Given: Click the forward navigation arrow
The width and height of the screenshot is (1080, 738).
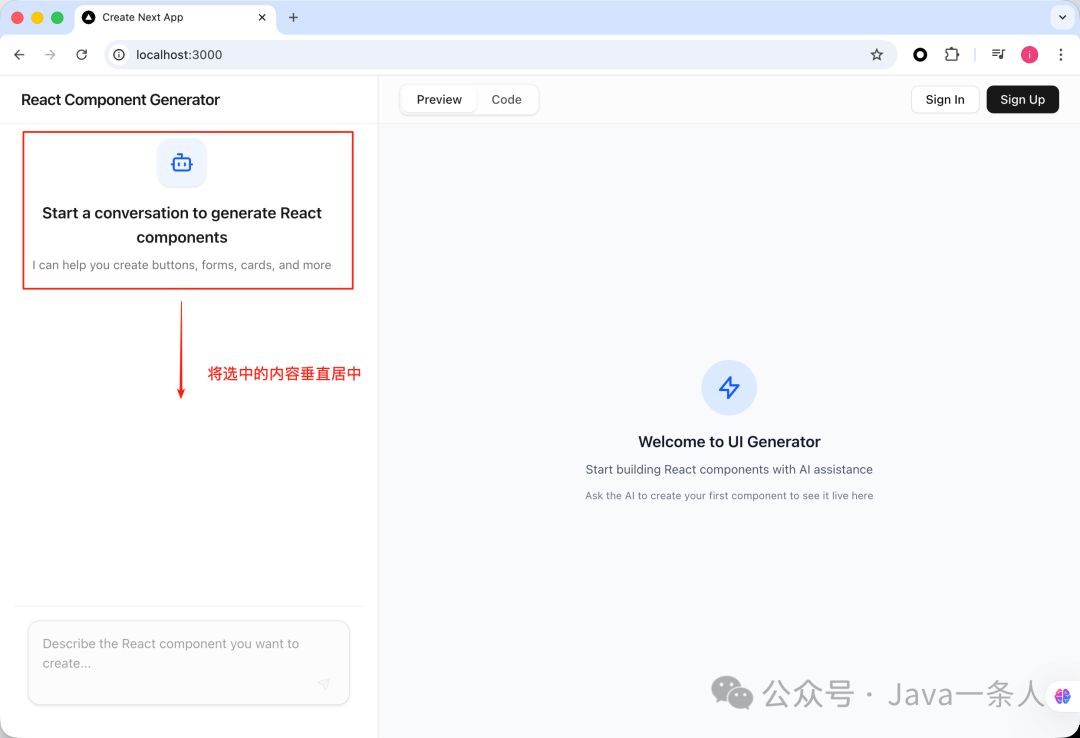Looking at the screenshot, I should pyautogui.click(x=49, y=55).
